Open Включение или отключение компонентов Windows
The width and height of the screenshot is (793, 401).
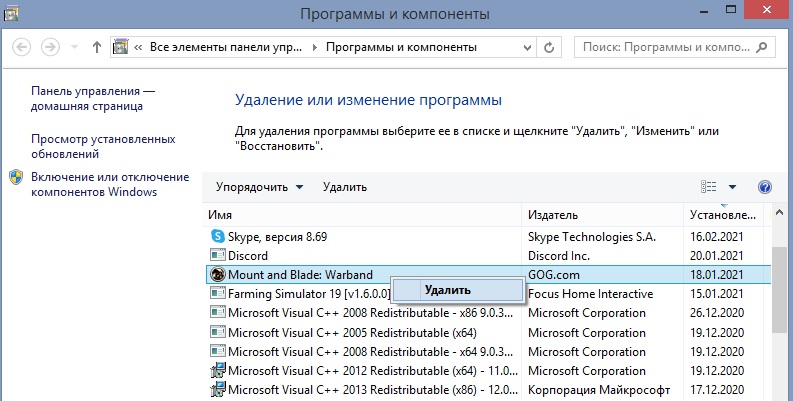(110, 184)
